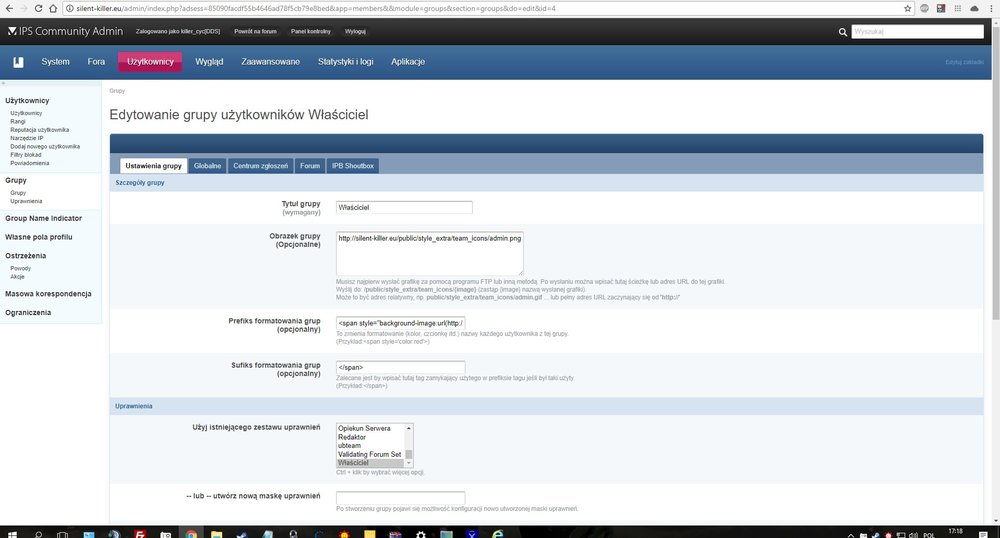This screenshot has width=1000, height=538.
Task: Click the dashboard icon left of System
Action: [18, 62]
